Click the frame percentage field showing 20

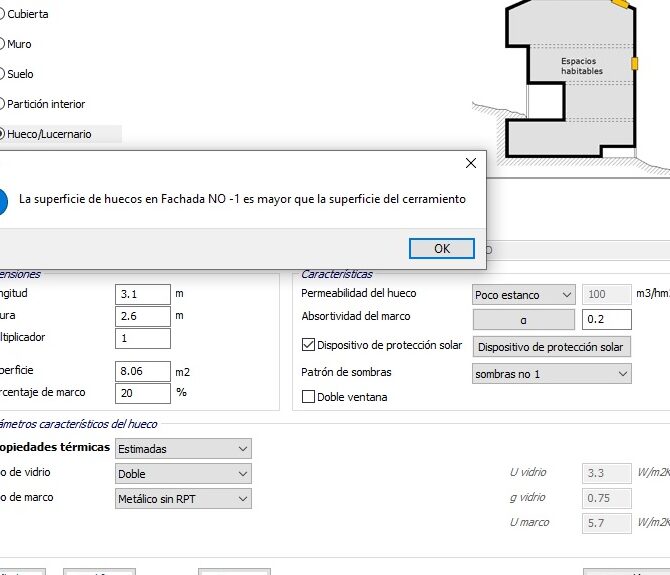click(143, 393)
